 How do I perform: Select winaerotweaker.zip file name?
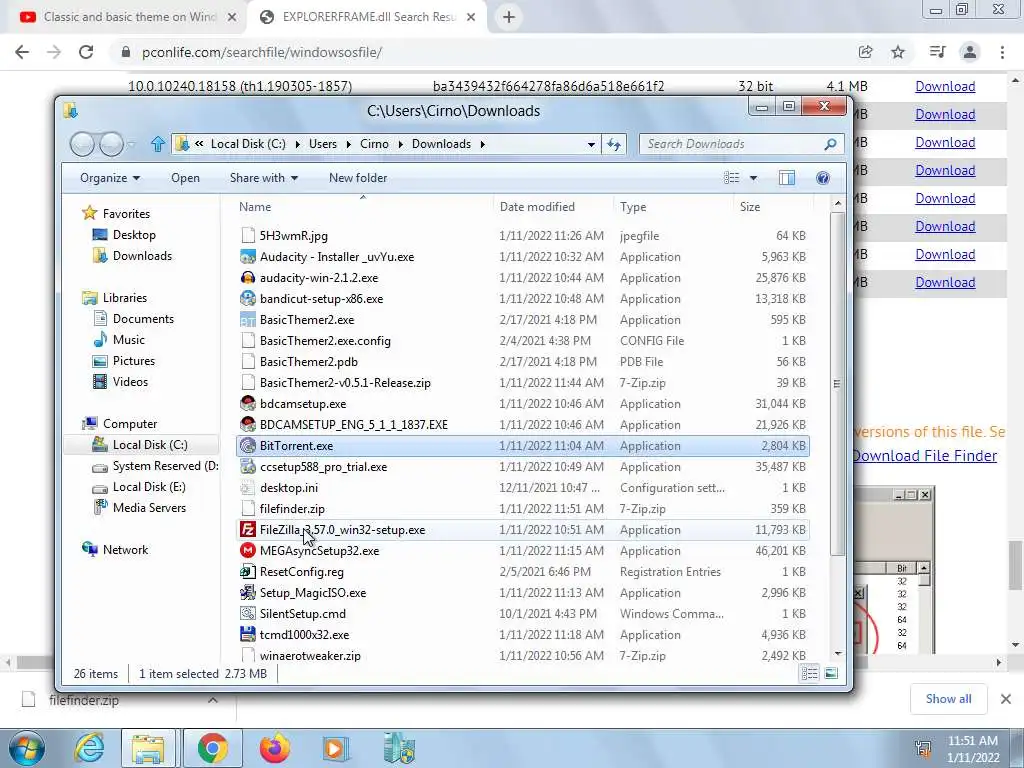coord(310,655)
